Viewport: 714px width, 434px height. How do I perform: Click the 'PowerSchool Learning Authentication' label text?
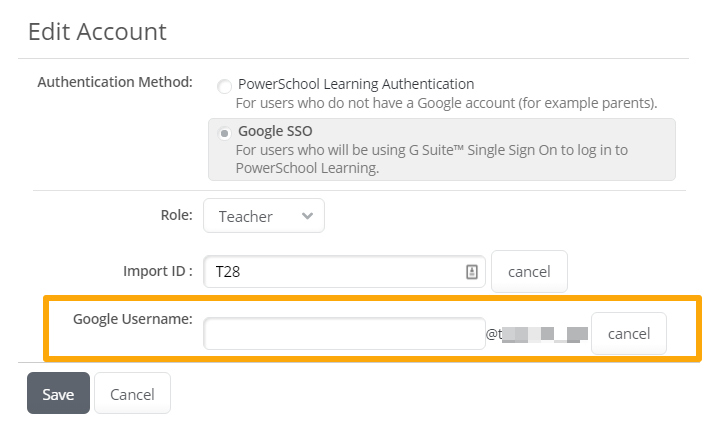356,84
